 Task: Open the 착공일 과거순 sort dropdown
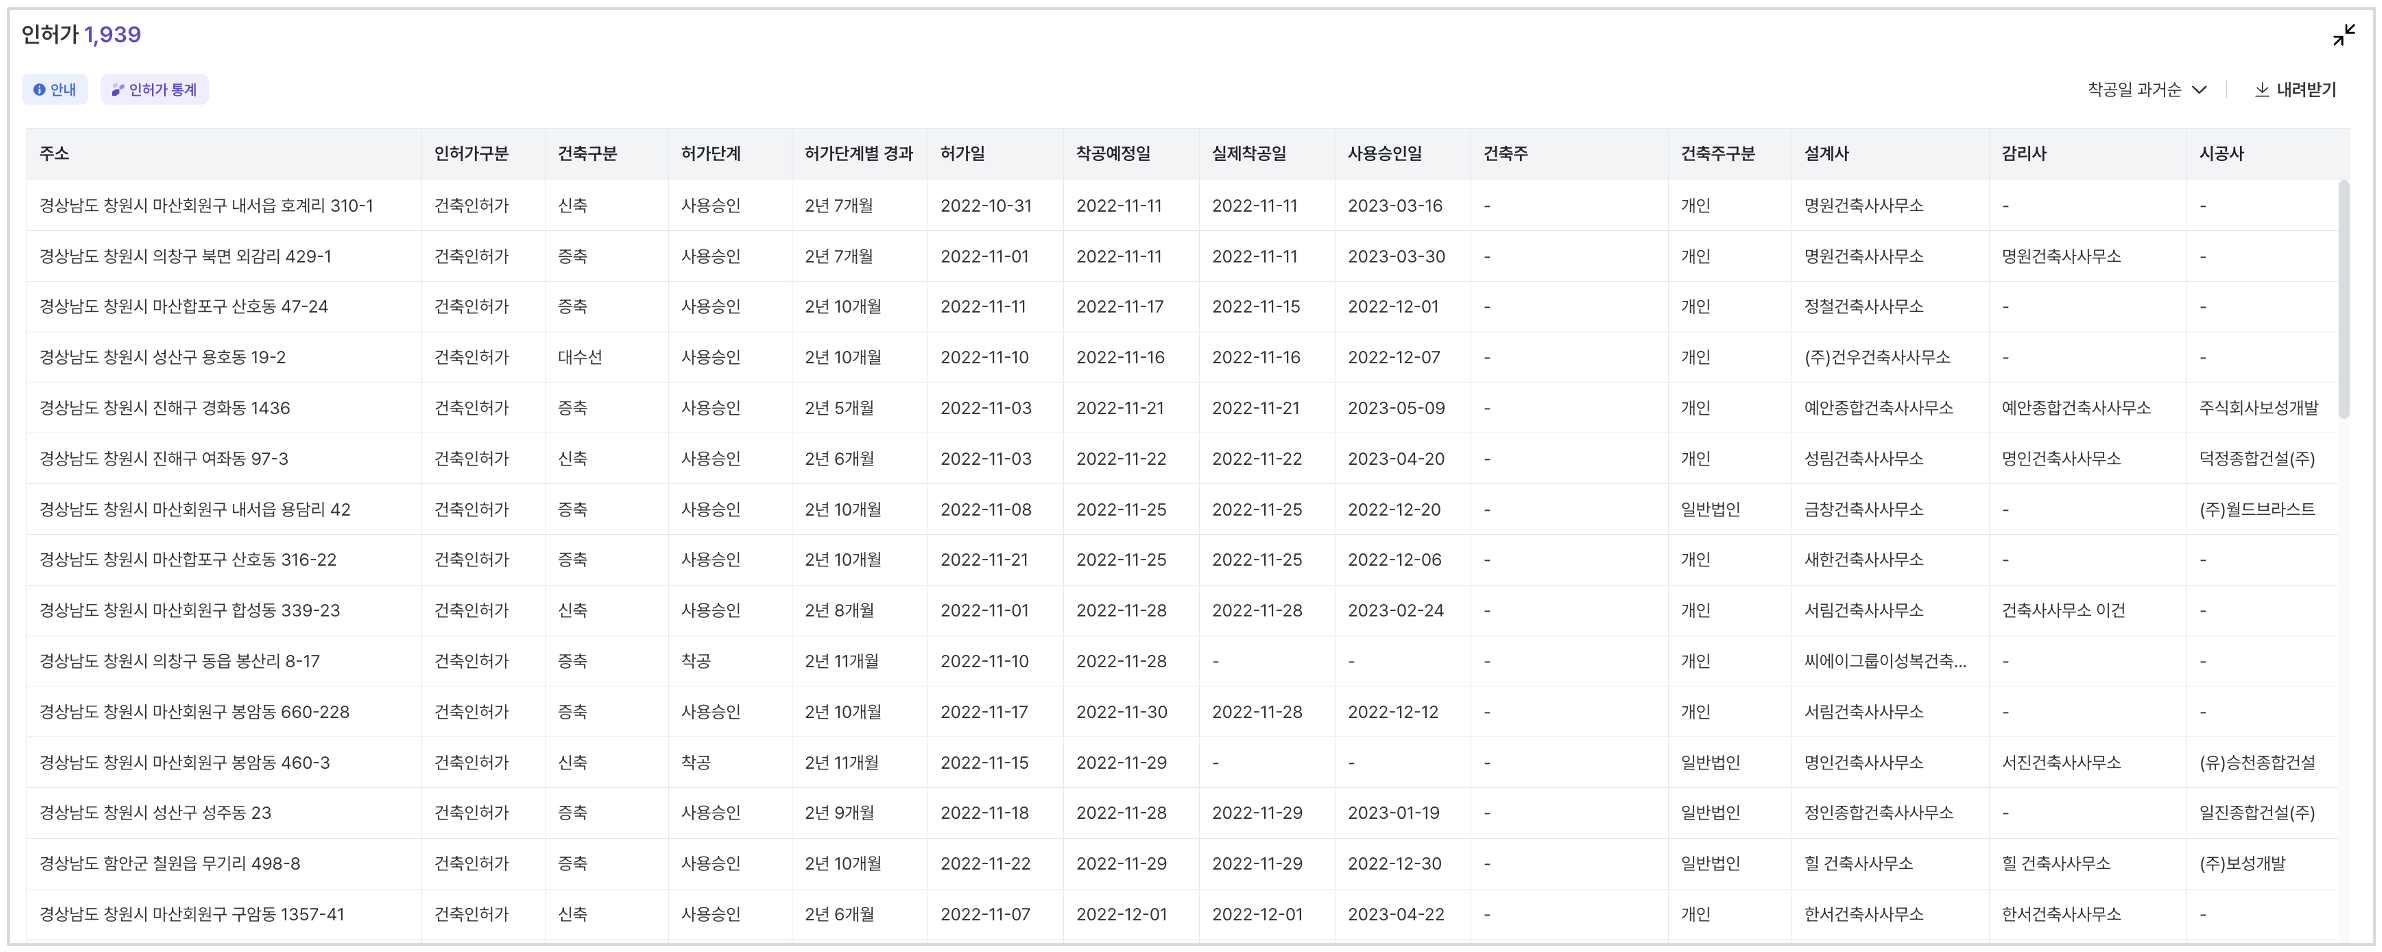[2145, 90]
